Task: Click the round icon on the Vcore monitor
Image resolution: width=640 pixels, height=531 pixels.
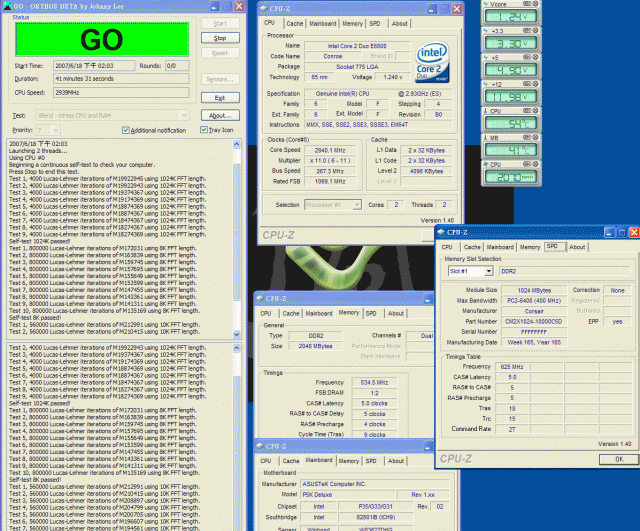Action: (x=535, y=4)
